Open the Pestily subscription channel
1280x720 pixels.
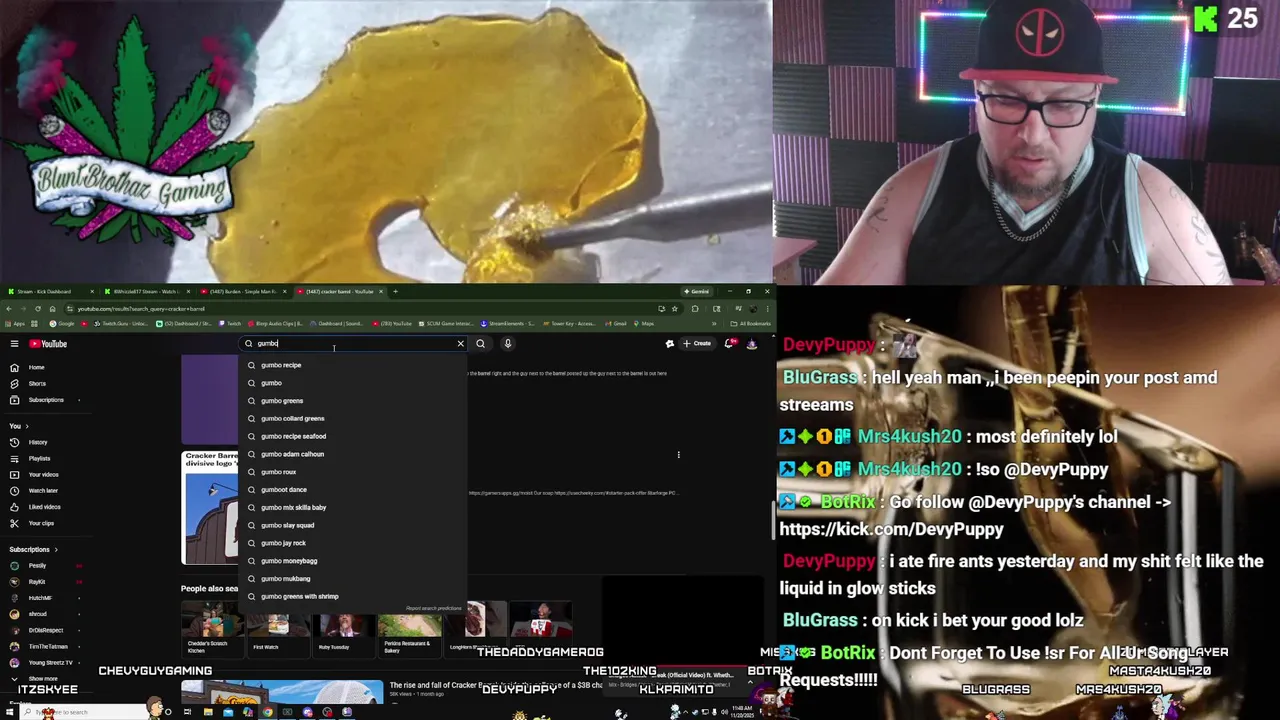(46, 565)
